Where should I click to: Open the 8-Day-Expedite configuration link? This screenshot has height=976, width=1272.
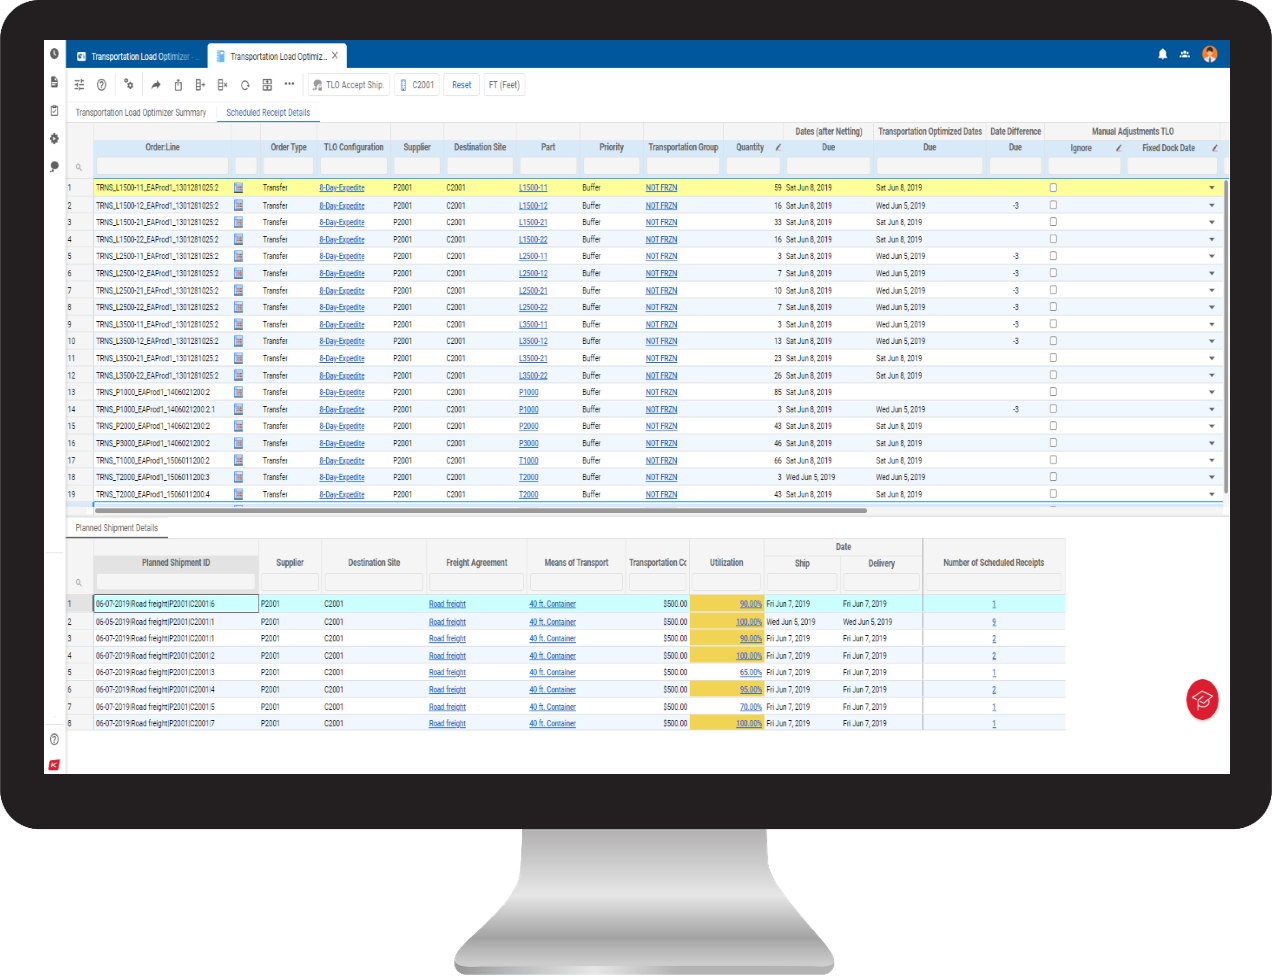341,187
